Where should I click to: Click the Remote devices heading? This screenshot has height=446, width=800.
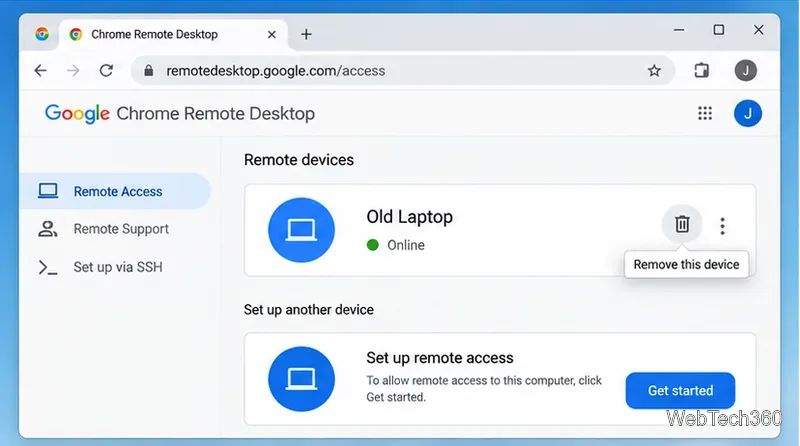pos(298,160)
